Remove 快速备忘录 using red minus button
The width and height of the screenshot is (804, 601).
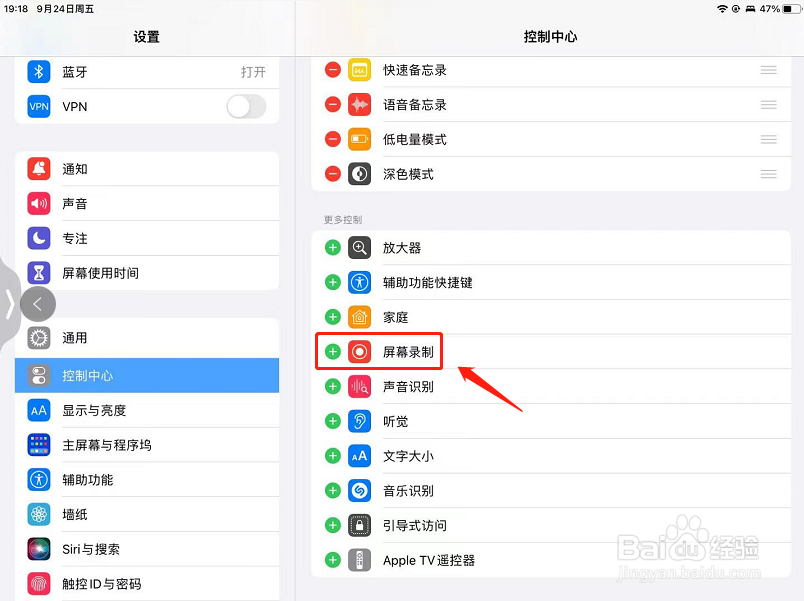click(333, 70)
